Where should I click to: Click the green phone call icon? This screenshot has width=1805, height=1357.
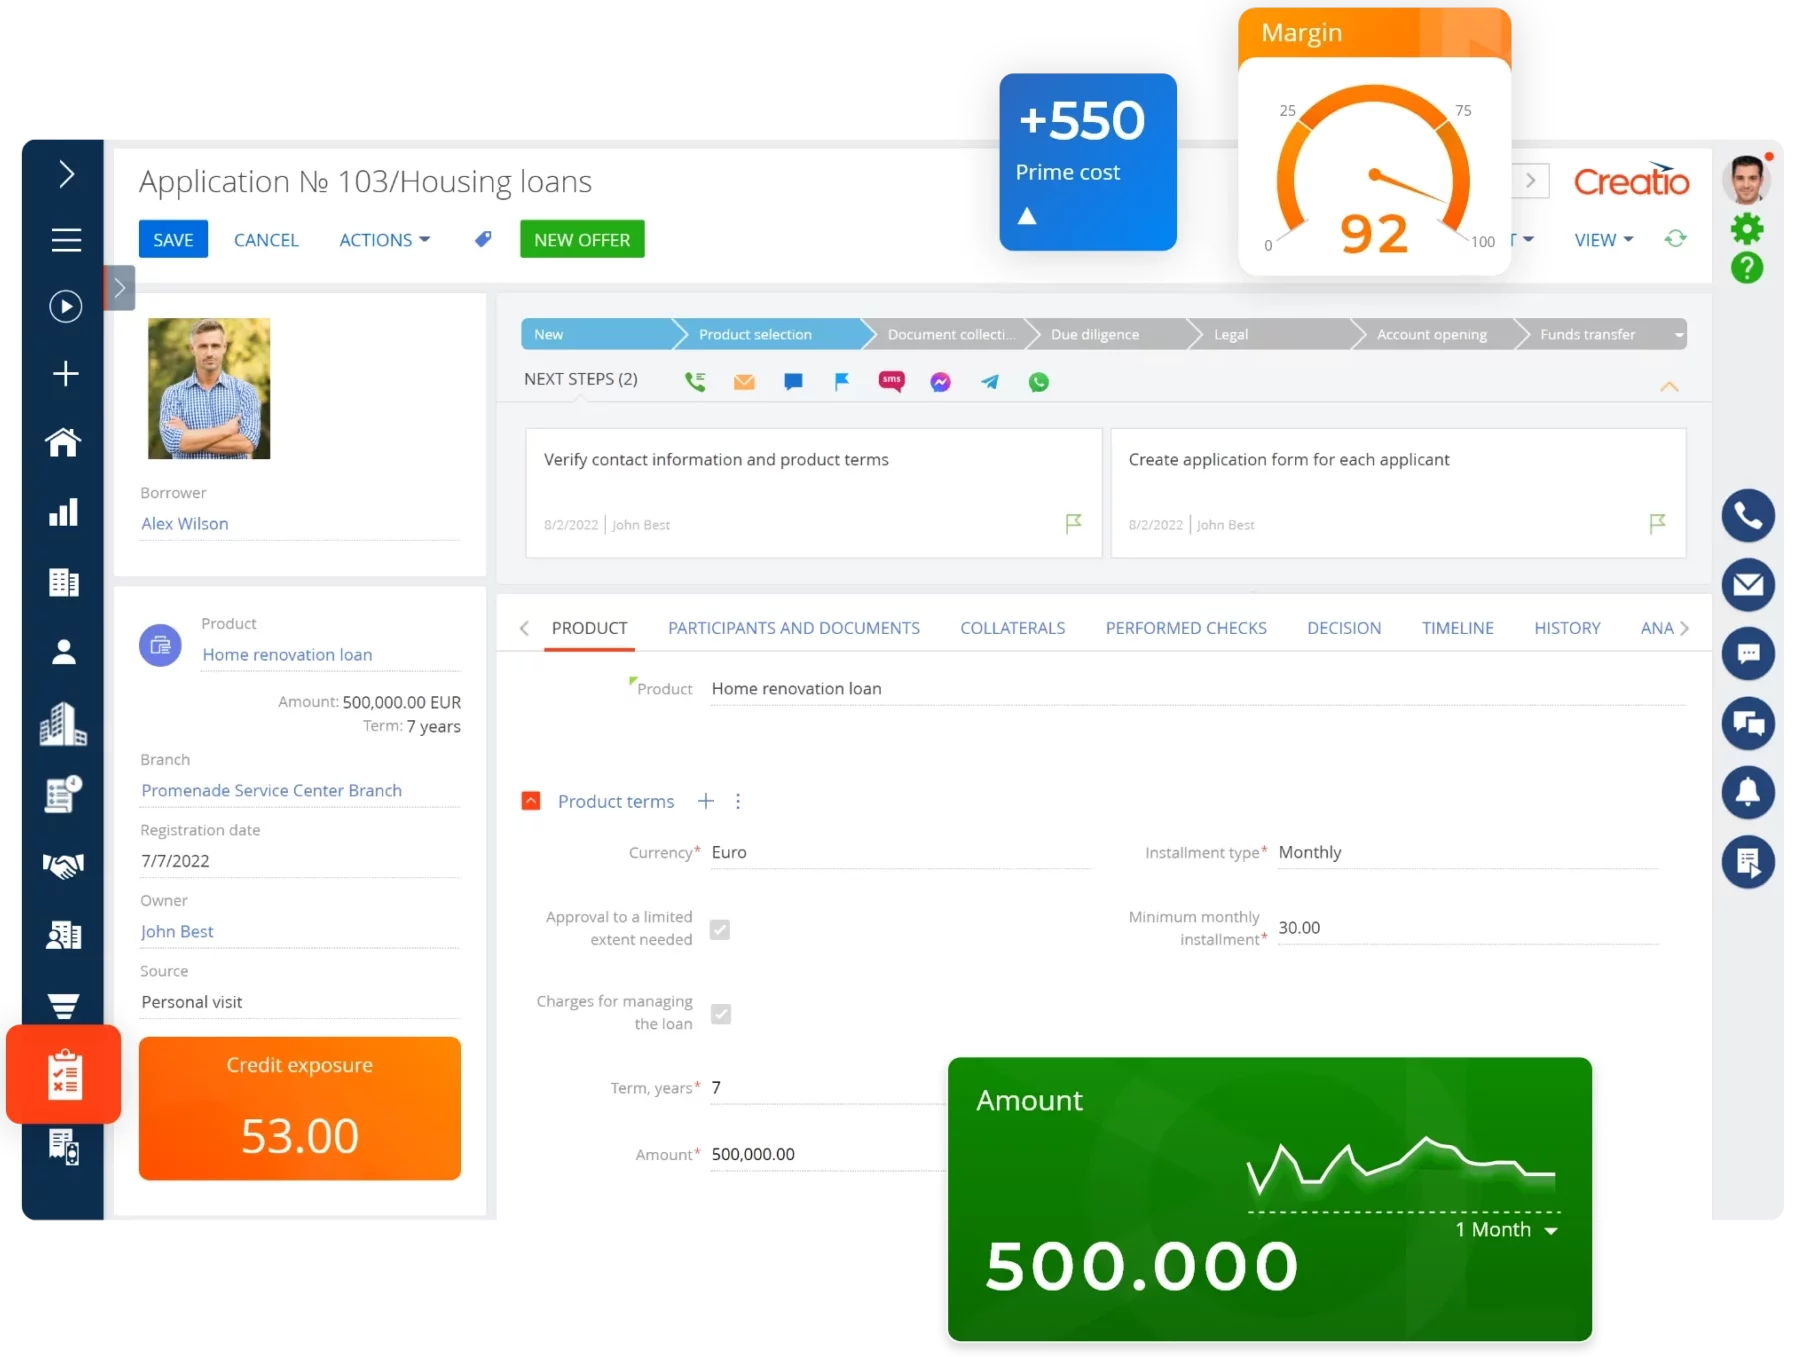pos(695,382)
